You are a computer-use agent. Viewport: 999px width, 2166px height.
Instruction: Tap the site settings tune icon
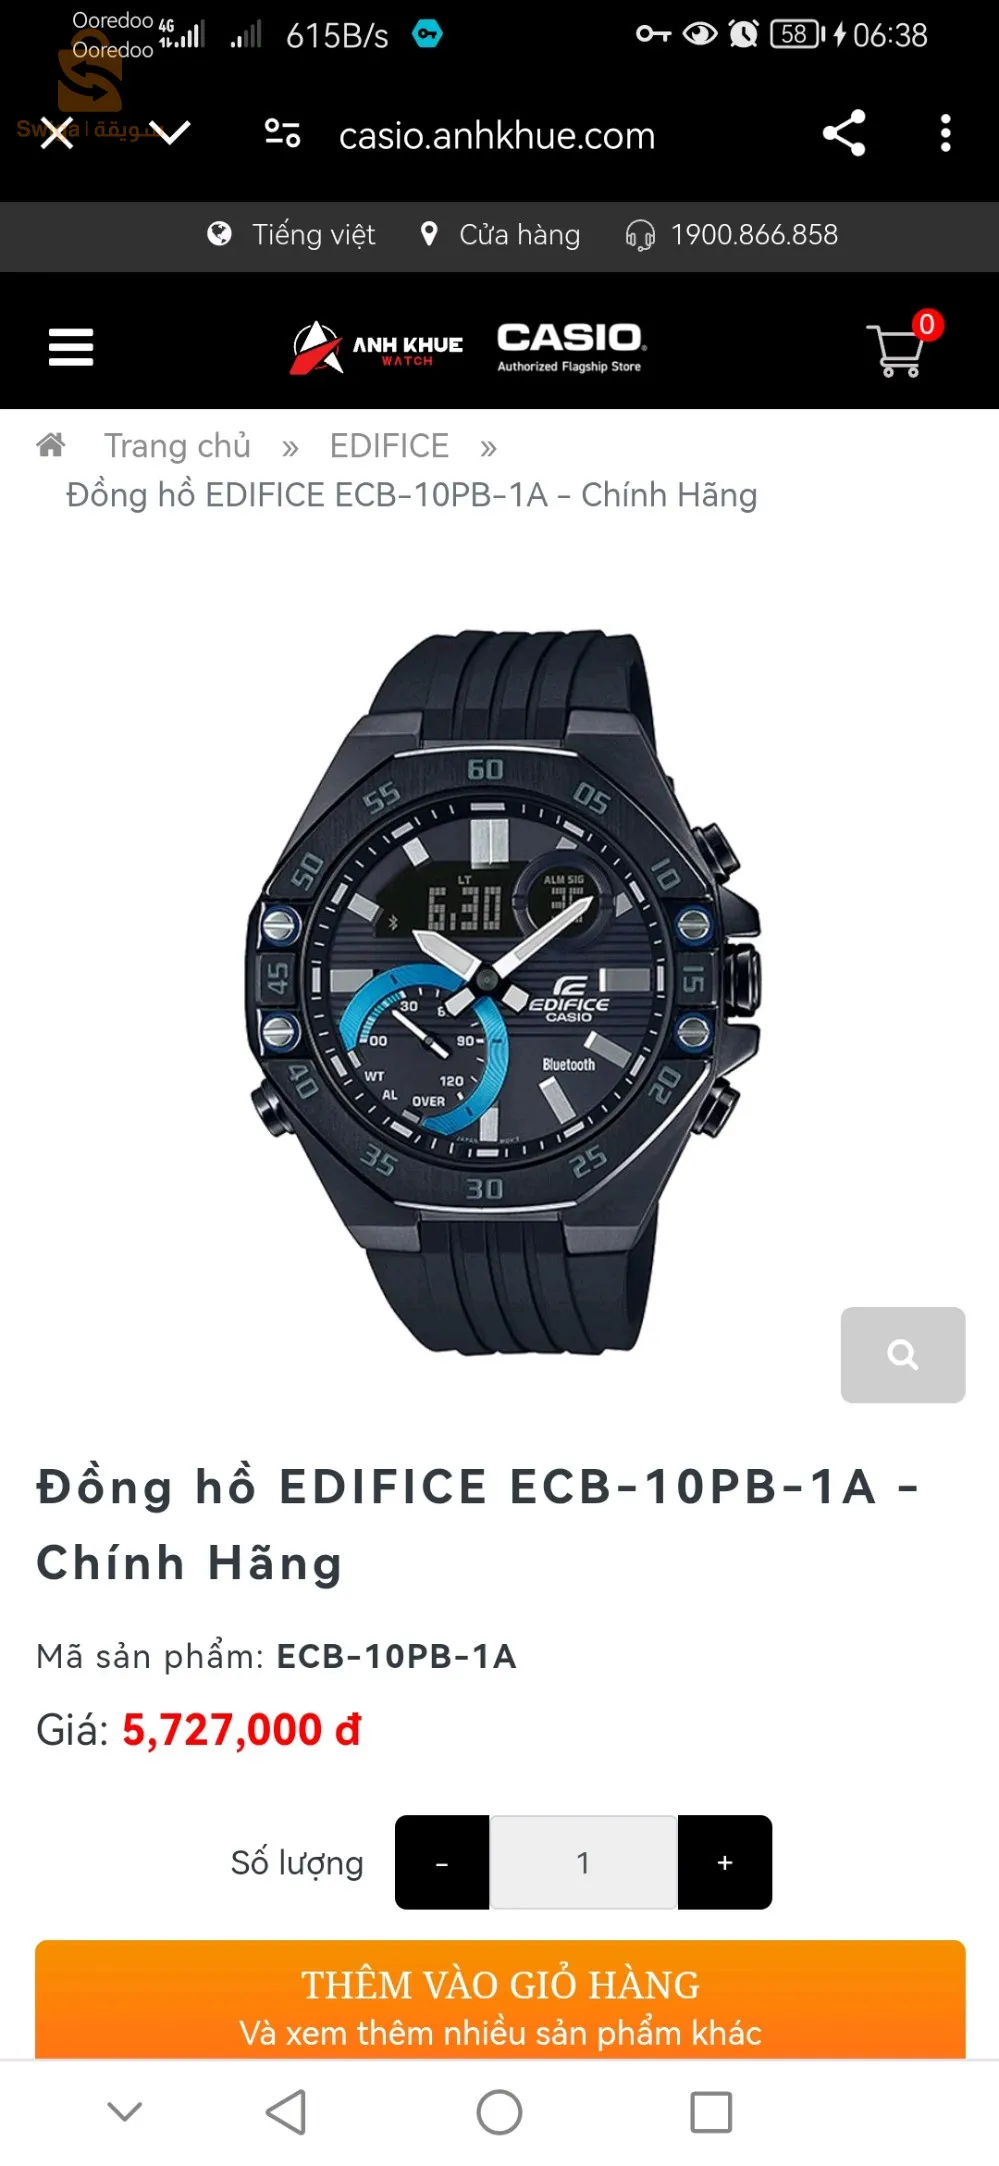tap(282, 133)
